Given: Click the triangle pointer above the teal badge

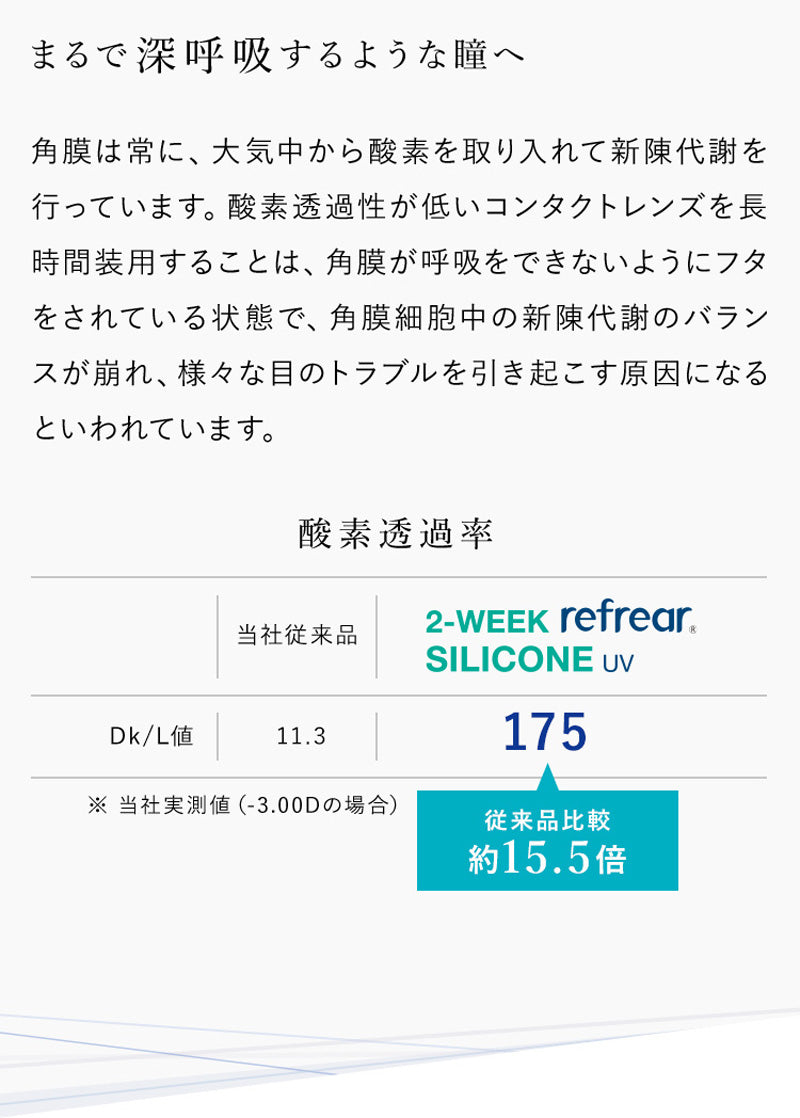Looking at the screenshot, I should click(x=547, y=778).
